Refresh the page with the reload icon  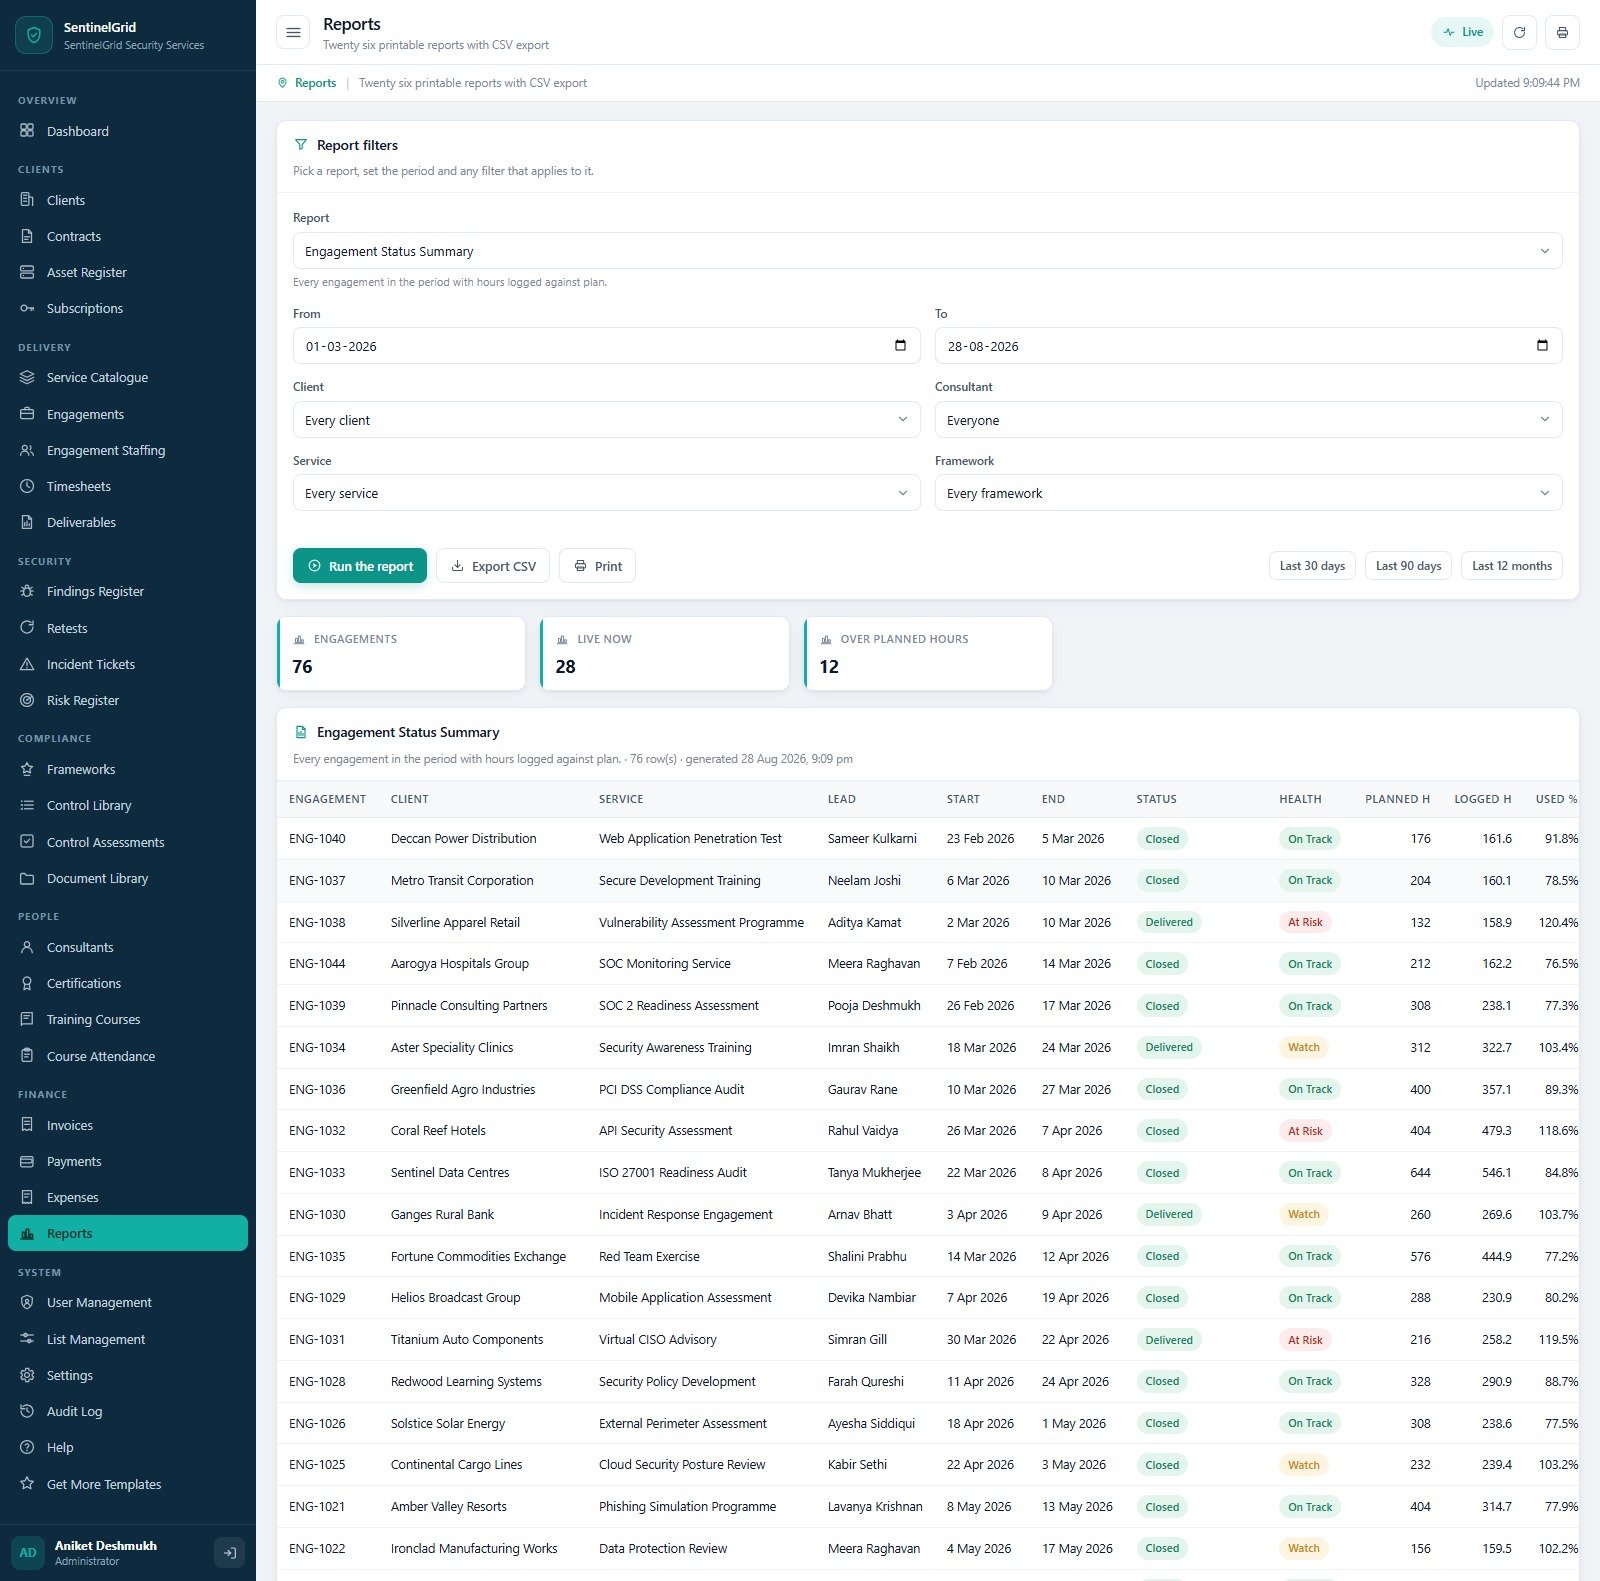pos(1519,32)
